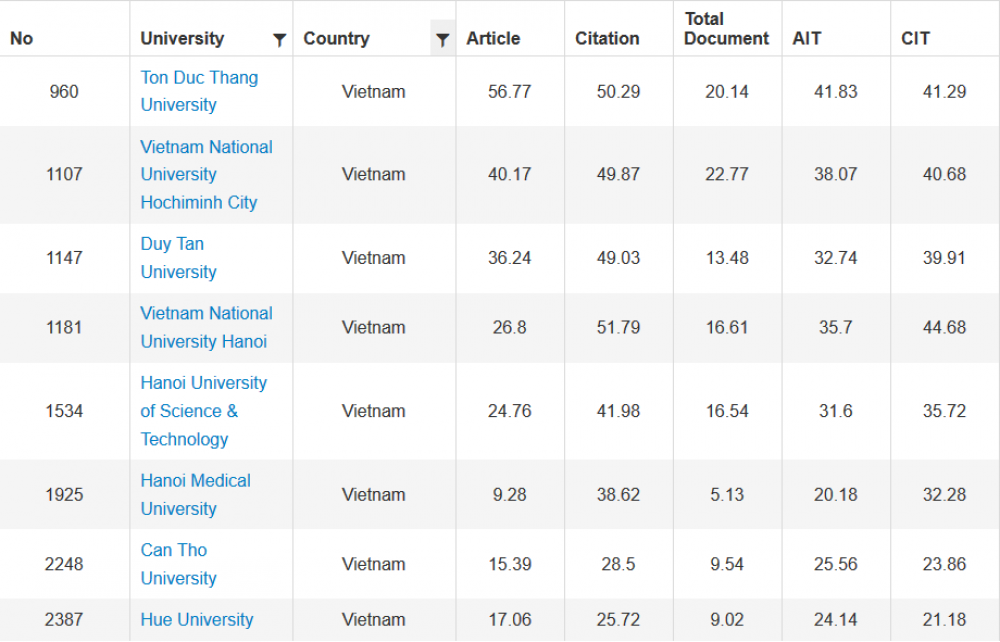Open the Ton Duc Thang University link
This screenshot has height=642, width=1000.
[198, 91]
